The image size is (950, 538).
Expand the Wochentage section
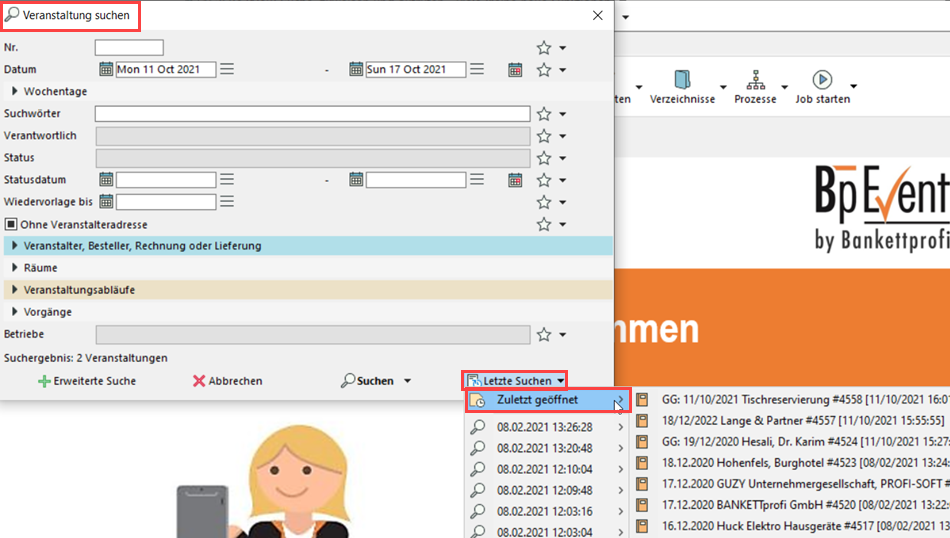pos(15,92)
